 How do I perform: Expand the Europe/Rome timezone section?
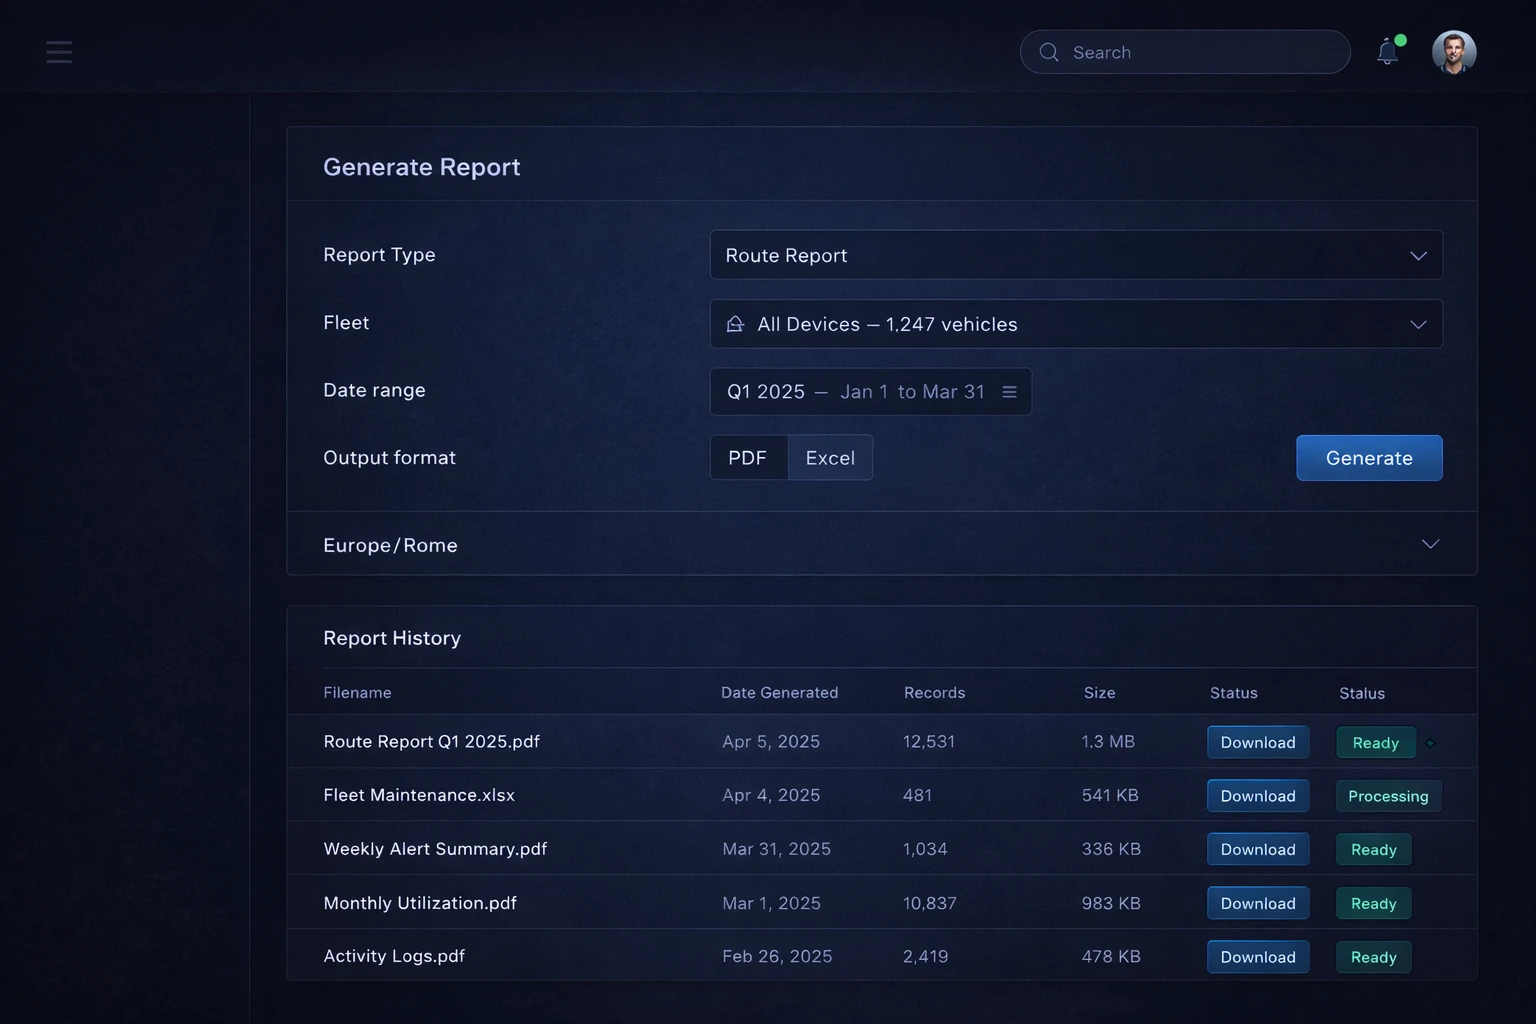1430,544
